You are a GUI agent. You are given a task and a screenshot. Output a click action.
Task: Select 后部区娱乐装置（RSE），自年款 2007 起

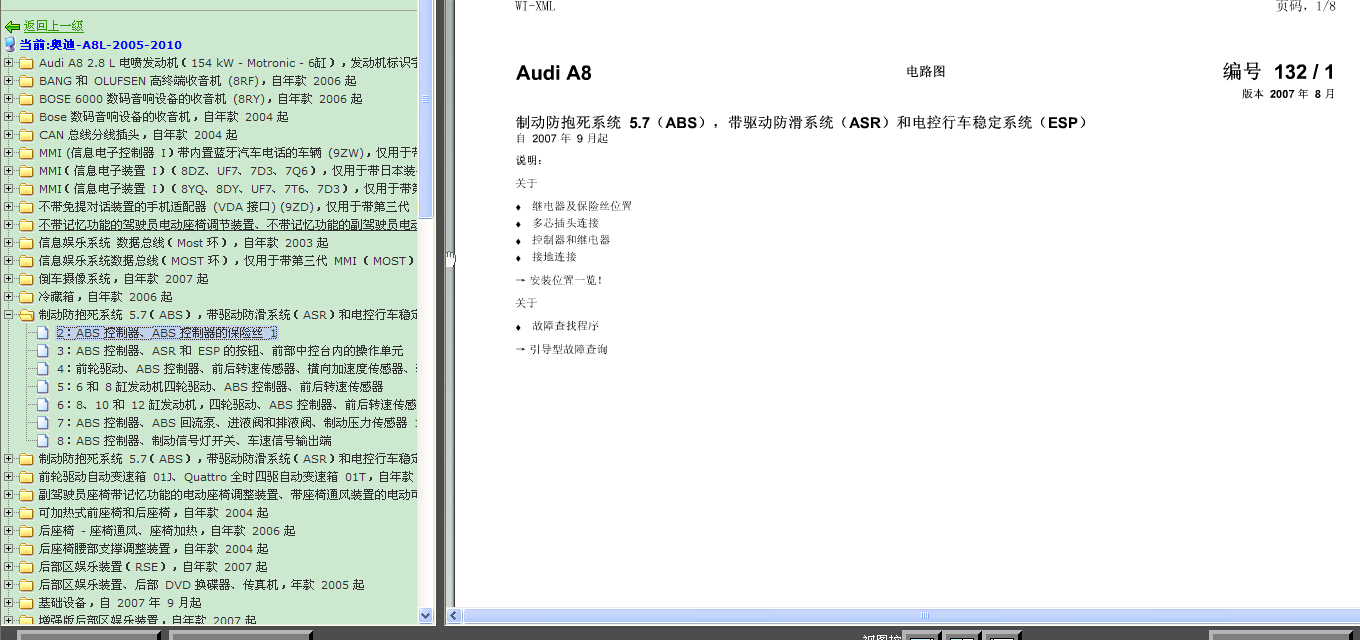tap(153, 567)
